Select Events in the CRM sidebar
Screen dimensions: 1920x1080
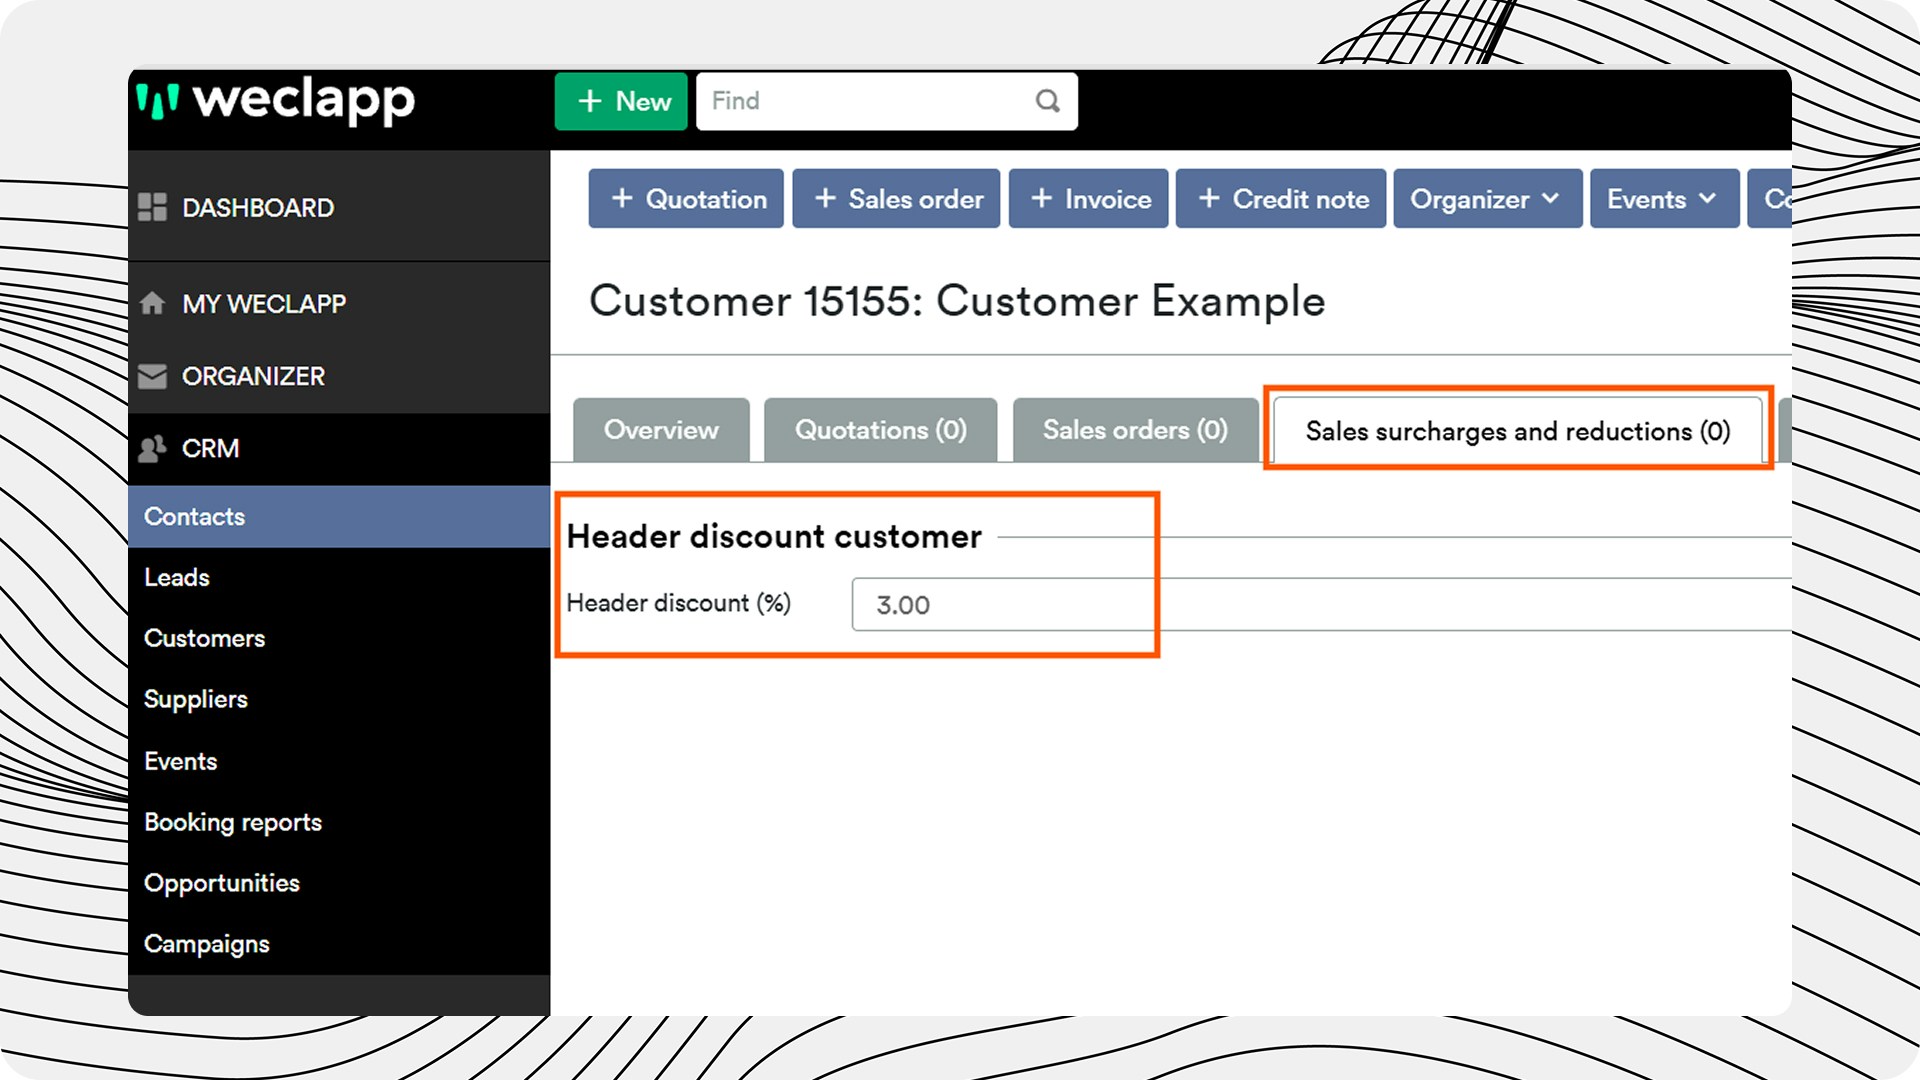click(339, 761)
